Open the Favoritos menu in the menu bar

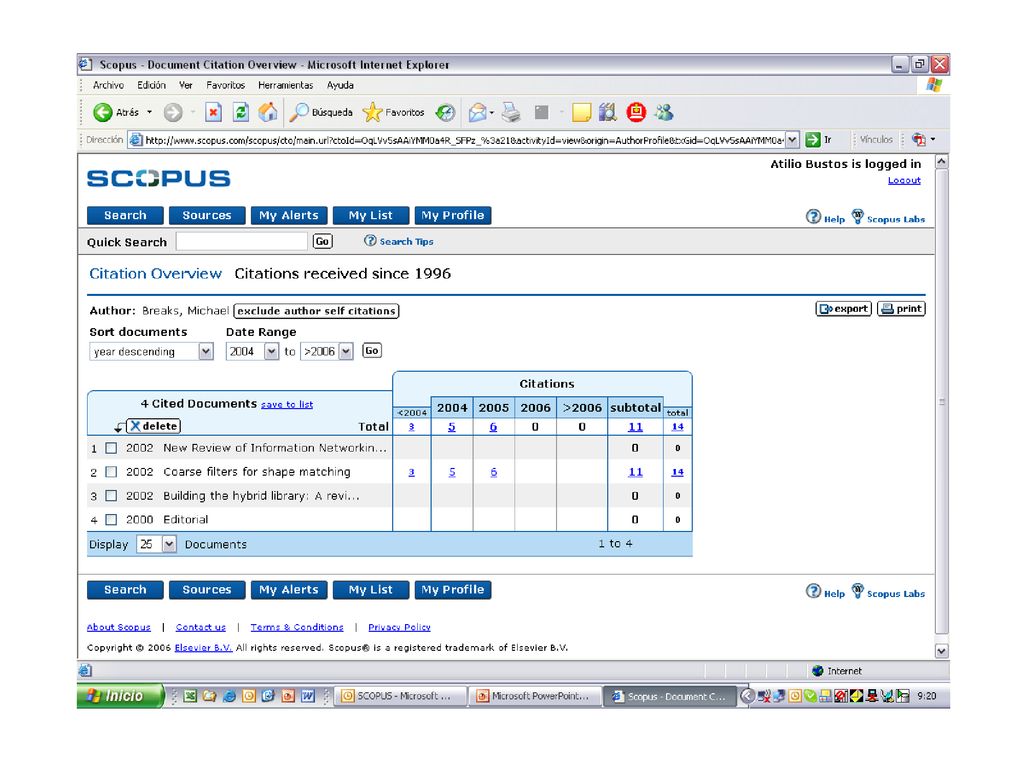tap(226, 85)
